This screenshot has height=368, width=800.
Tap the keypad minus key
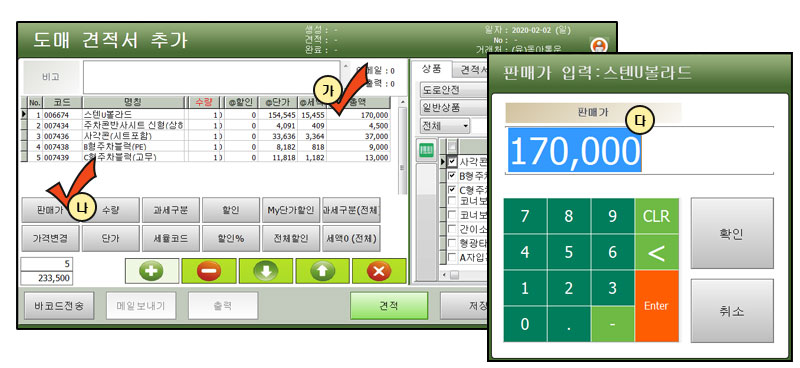[x=613, y=324]
